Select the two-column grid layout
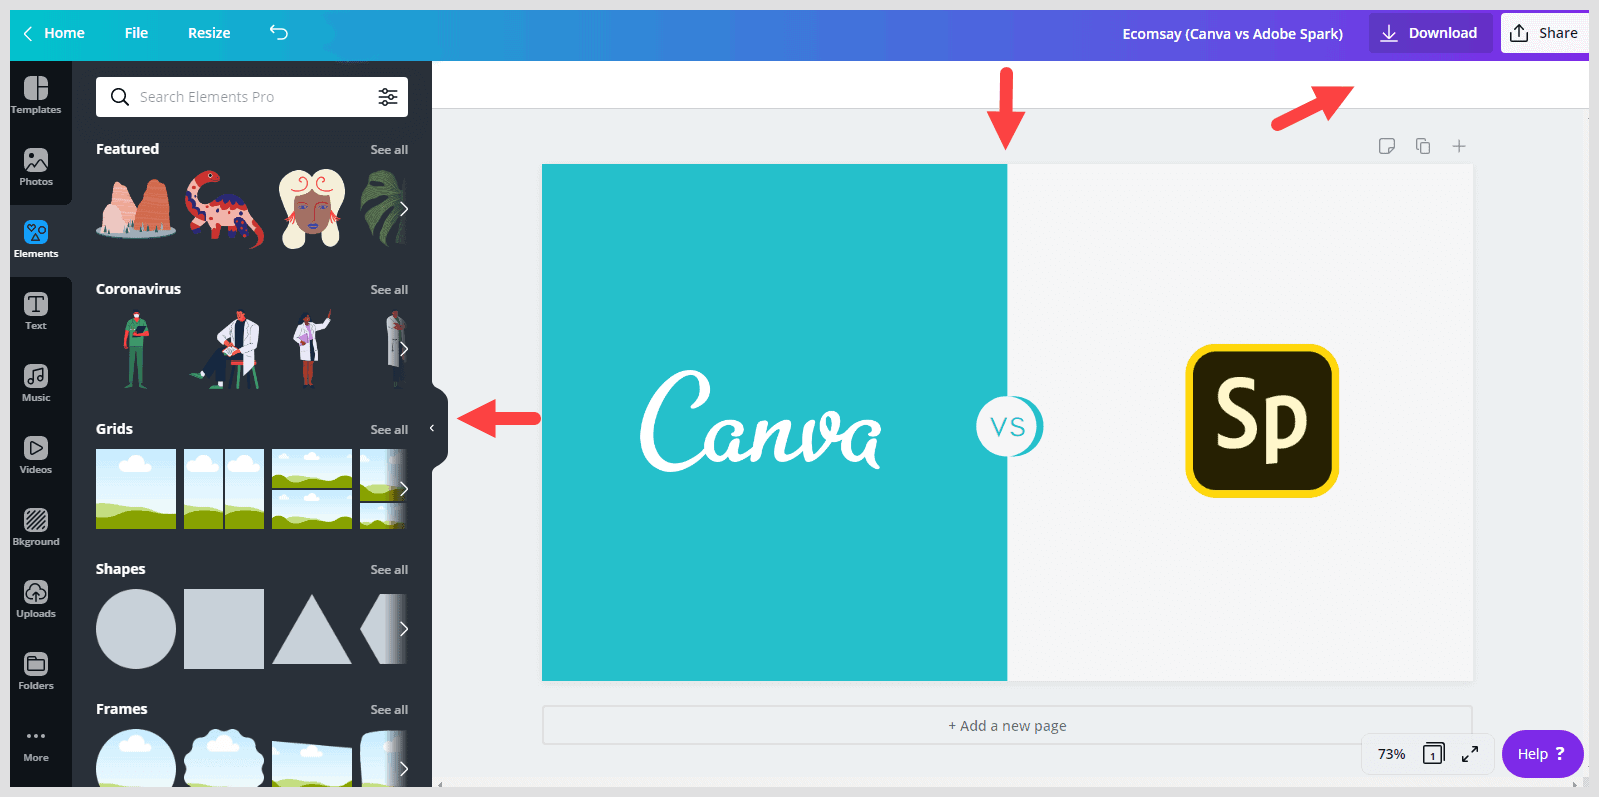The height and width of the screenshot is (797, 1599). [224, 489]
